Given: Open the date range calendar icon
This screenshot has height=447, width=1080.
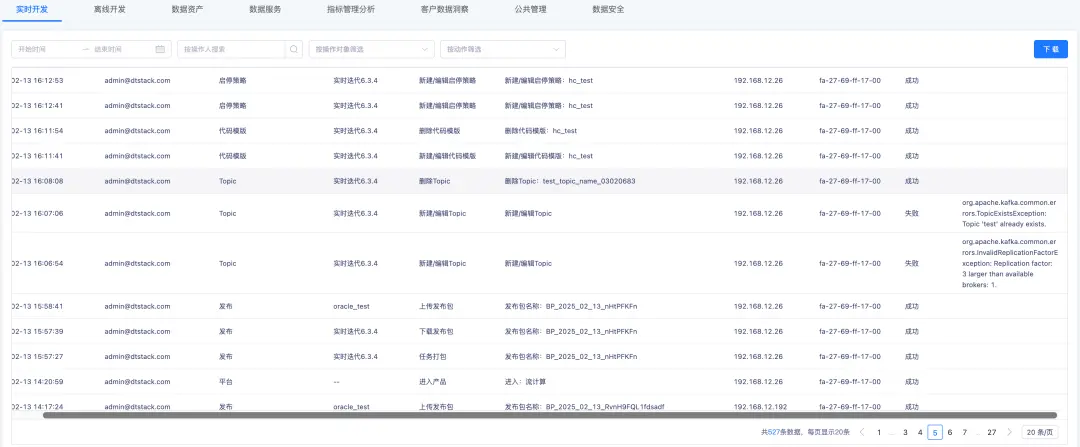Looking at the screenshot, I should 160,50.
